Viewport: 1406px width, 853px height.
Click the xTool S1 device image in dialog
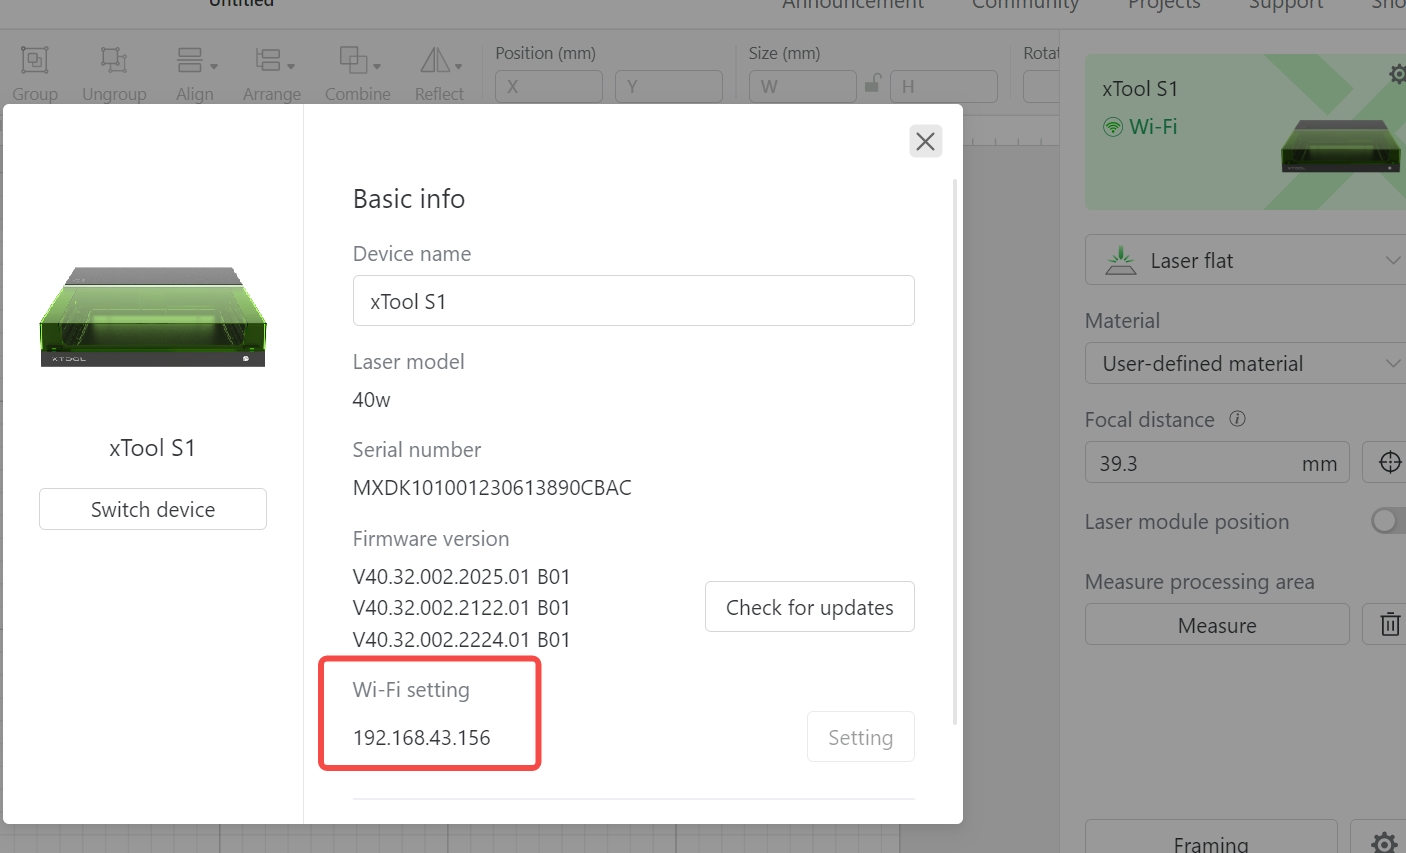[153, 317]
